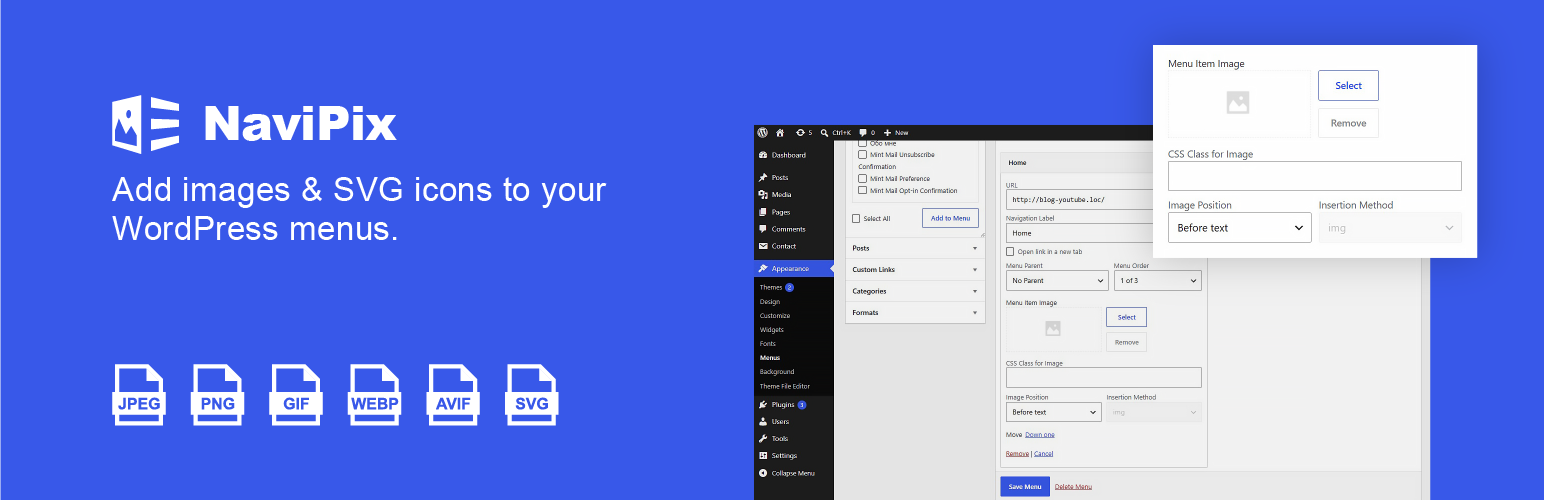This screenshot has height=500, width=1544.
Task: Expand the Posts accordion section
Action: click(915, 248)
